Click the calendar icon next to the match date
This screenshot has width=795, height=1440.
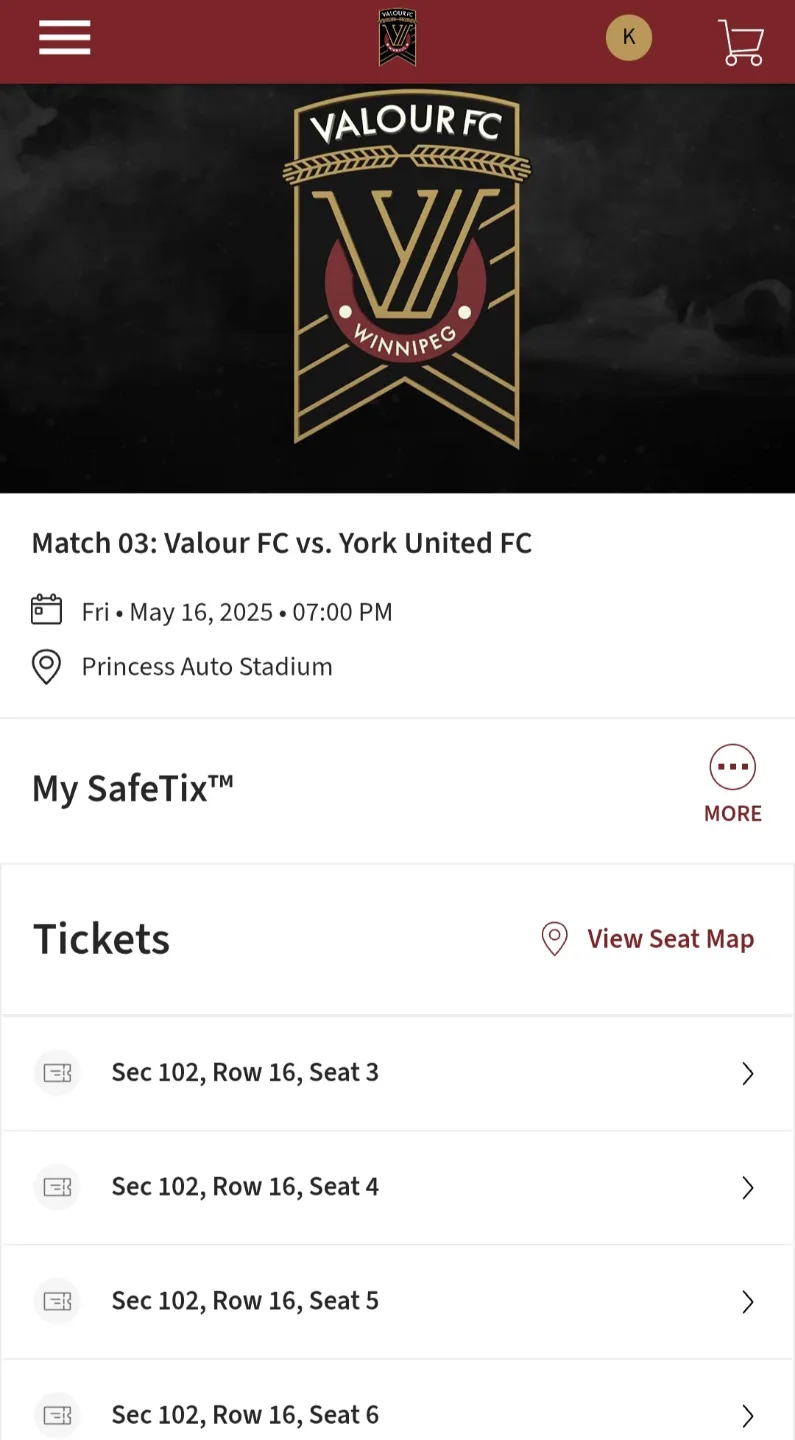click(47, 610)
